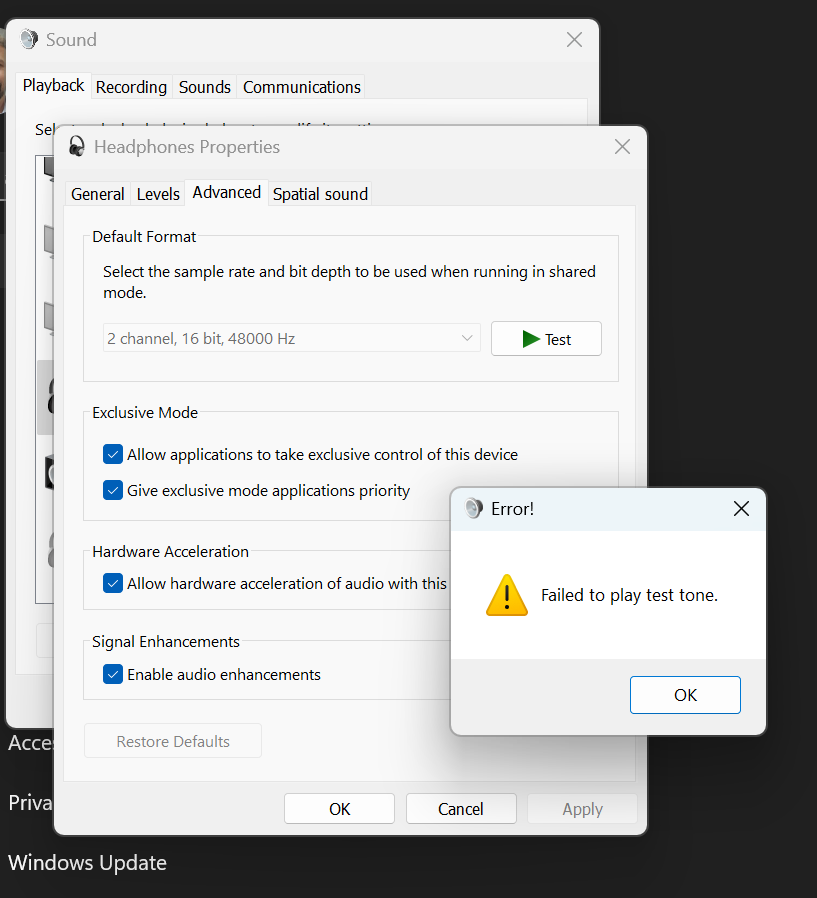817x898 pixels.
Task: Open the Spatial sound tab
Action: tap(319, 193)
